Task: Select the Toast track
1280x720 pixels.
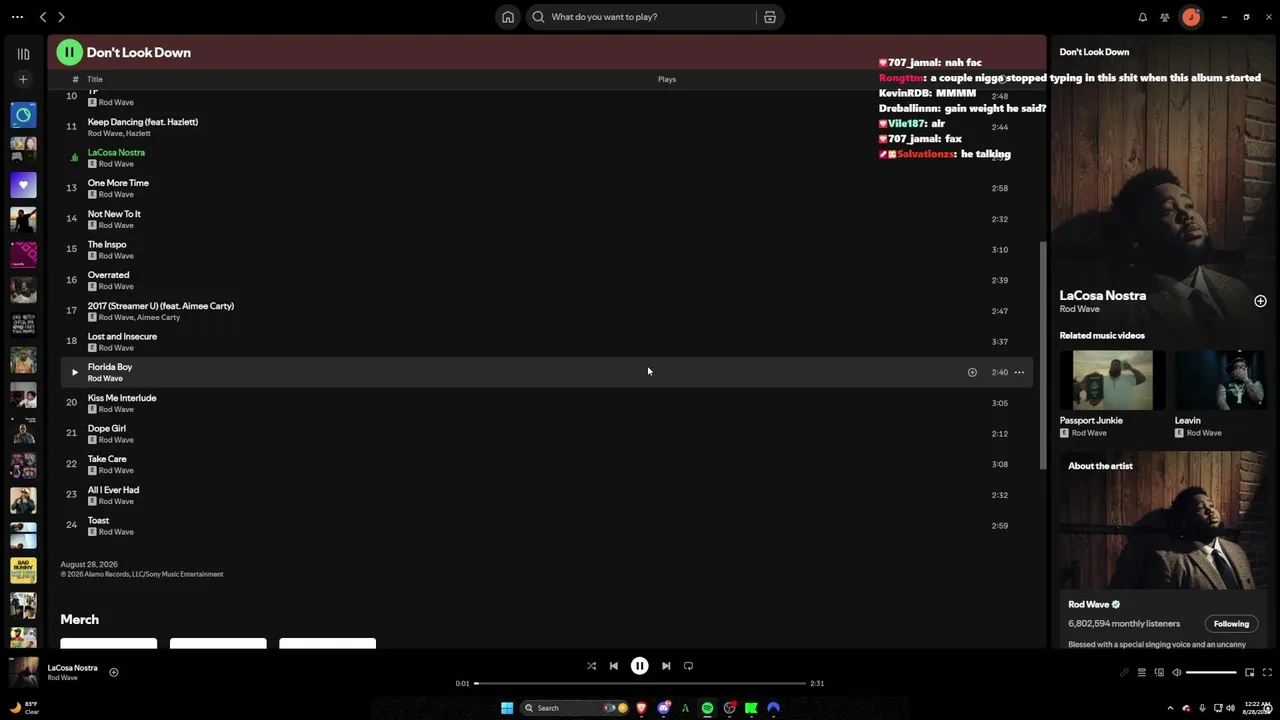Action: (x=546, y=526)
